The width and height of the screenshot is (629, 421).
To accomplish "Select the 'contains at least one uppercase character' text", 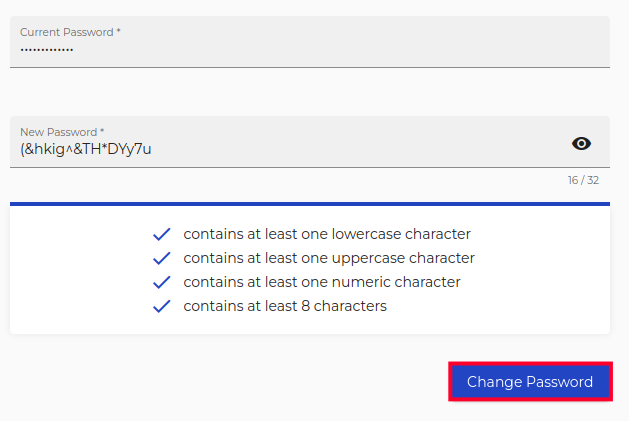I will 328,258.
